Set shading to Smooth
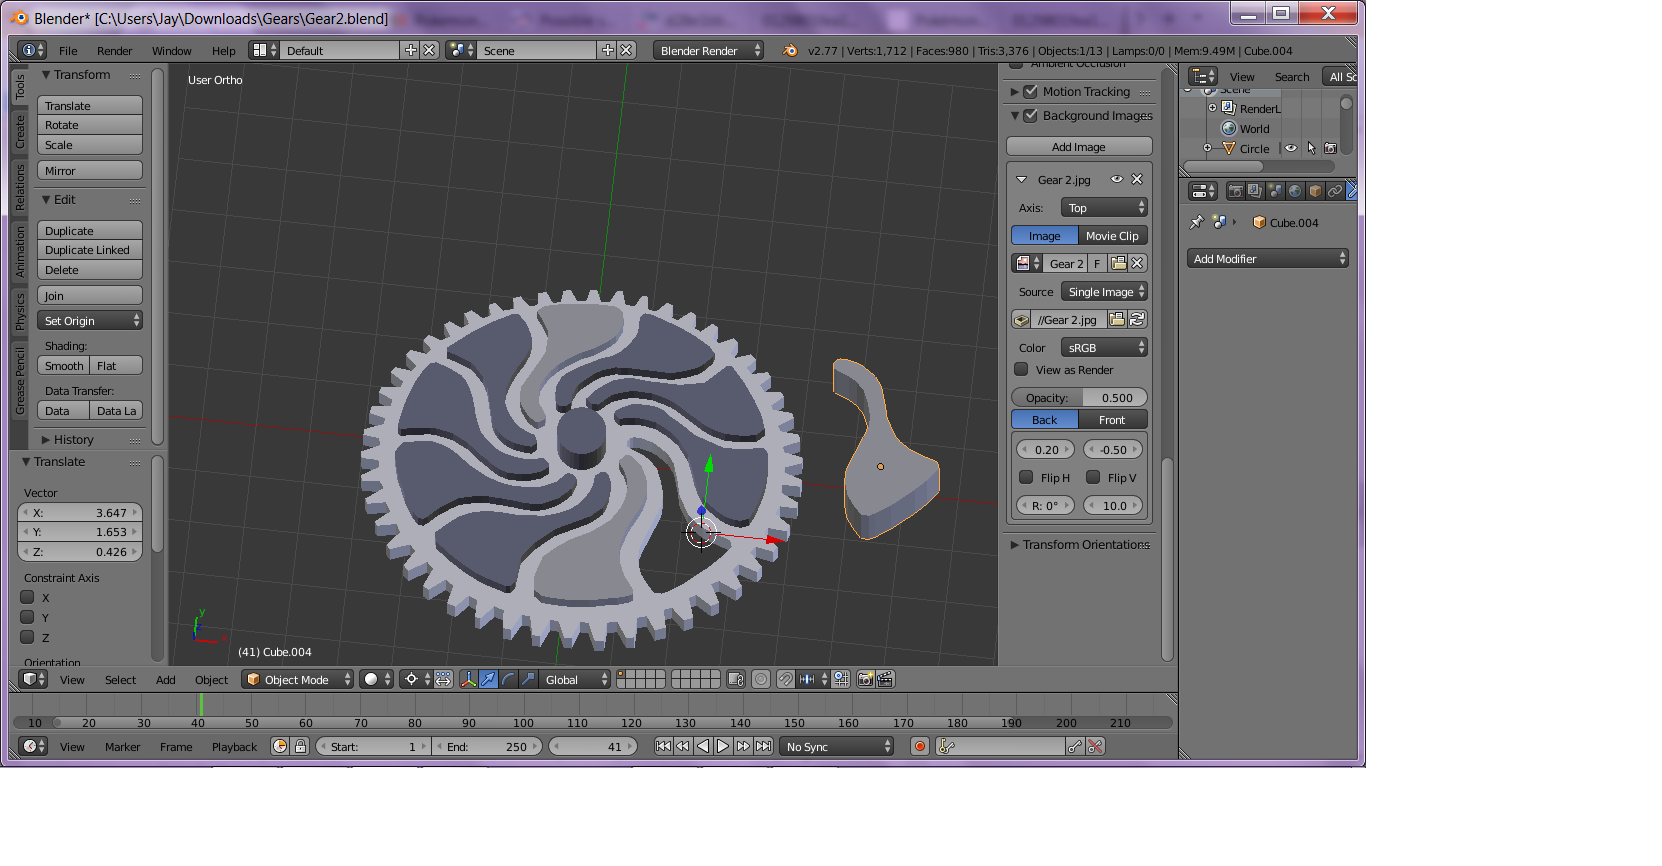The image size is (1662, 866). click(x=63, y=365)
